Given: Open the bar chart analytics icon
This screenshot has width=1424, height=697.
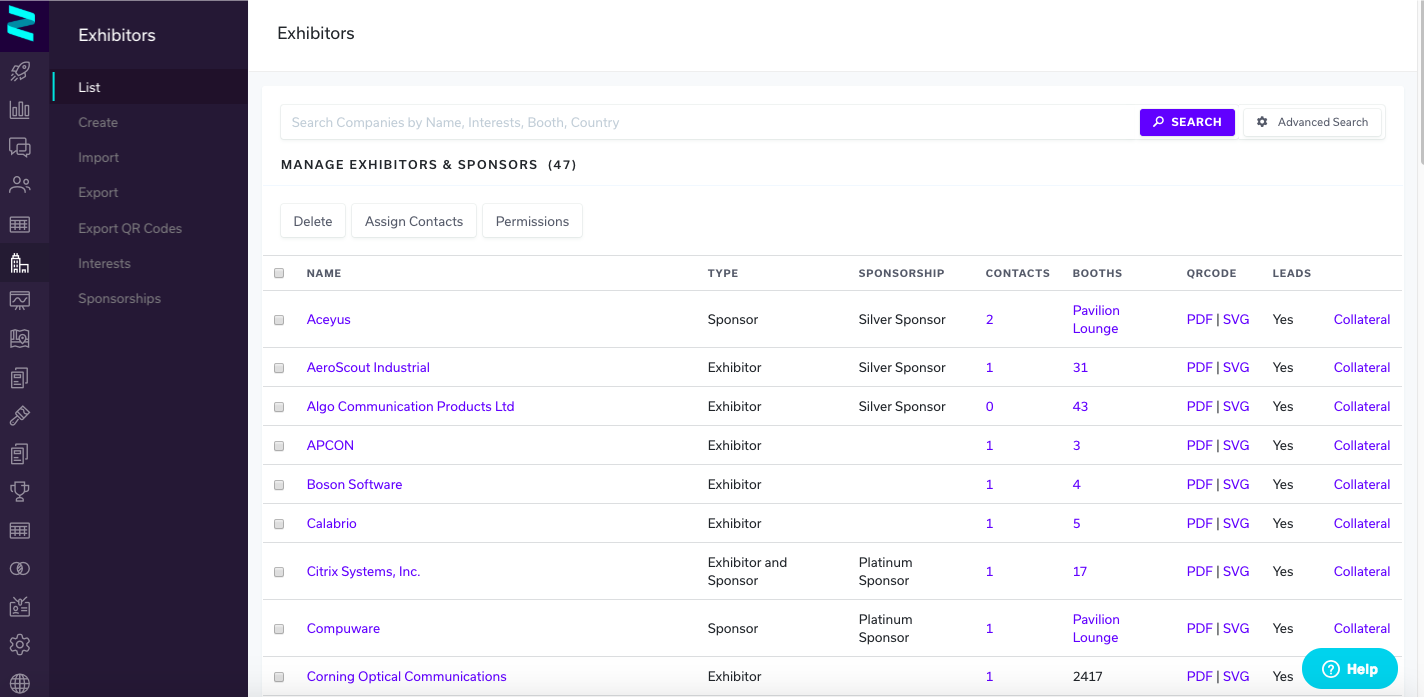Looking at the screenshot, I should point(20,109).
